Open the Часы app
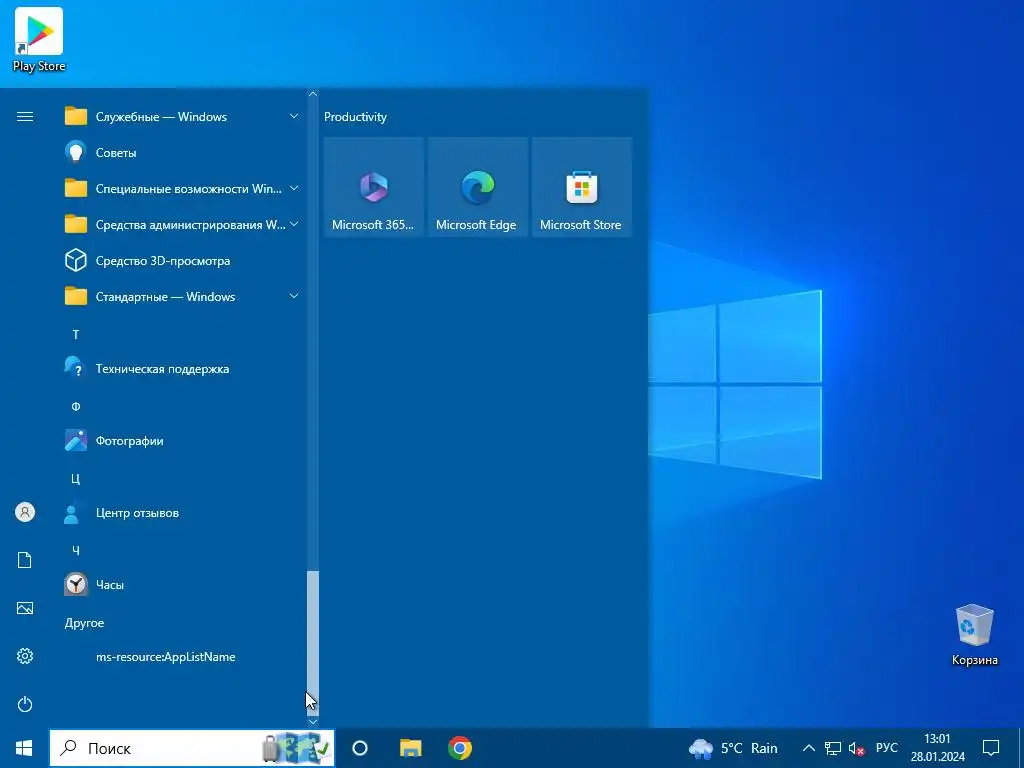The image size is (1024, 768). [x=183, y=584]
